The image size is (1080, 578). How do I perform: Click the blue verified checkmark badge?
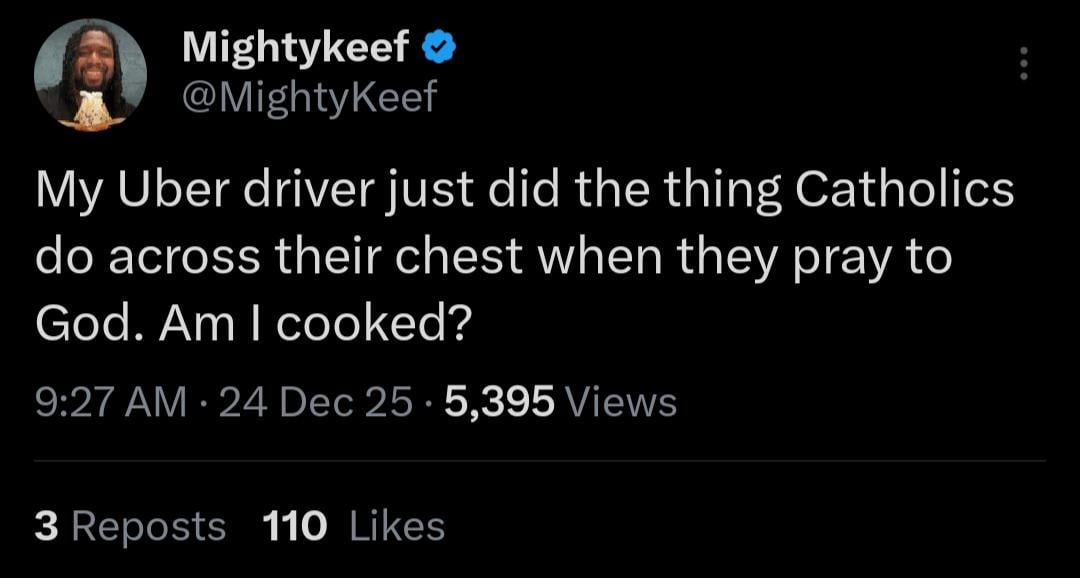pos(439,47)
